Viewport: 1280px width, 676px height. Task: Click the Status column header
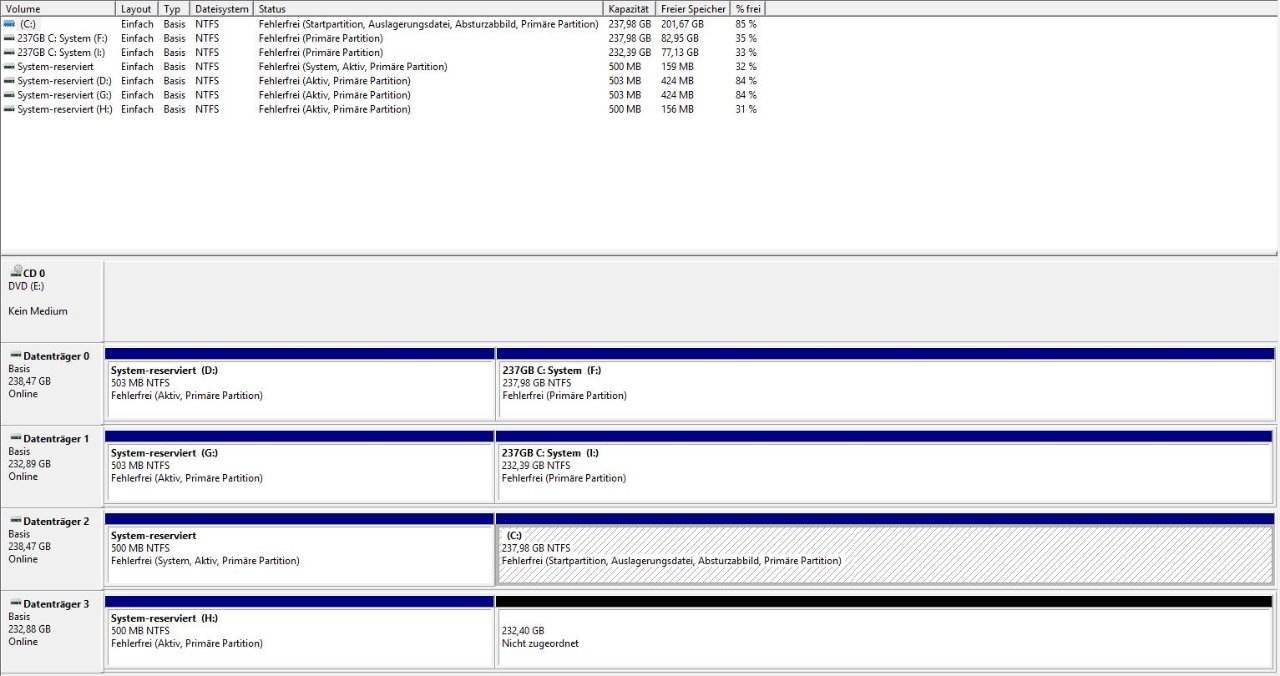(428, 8)
